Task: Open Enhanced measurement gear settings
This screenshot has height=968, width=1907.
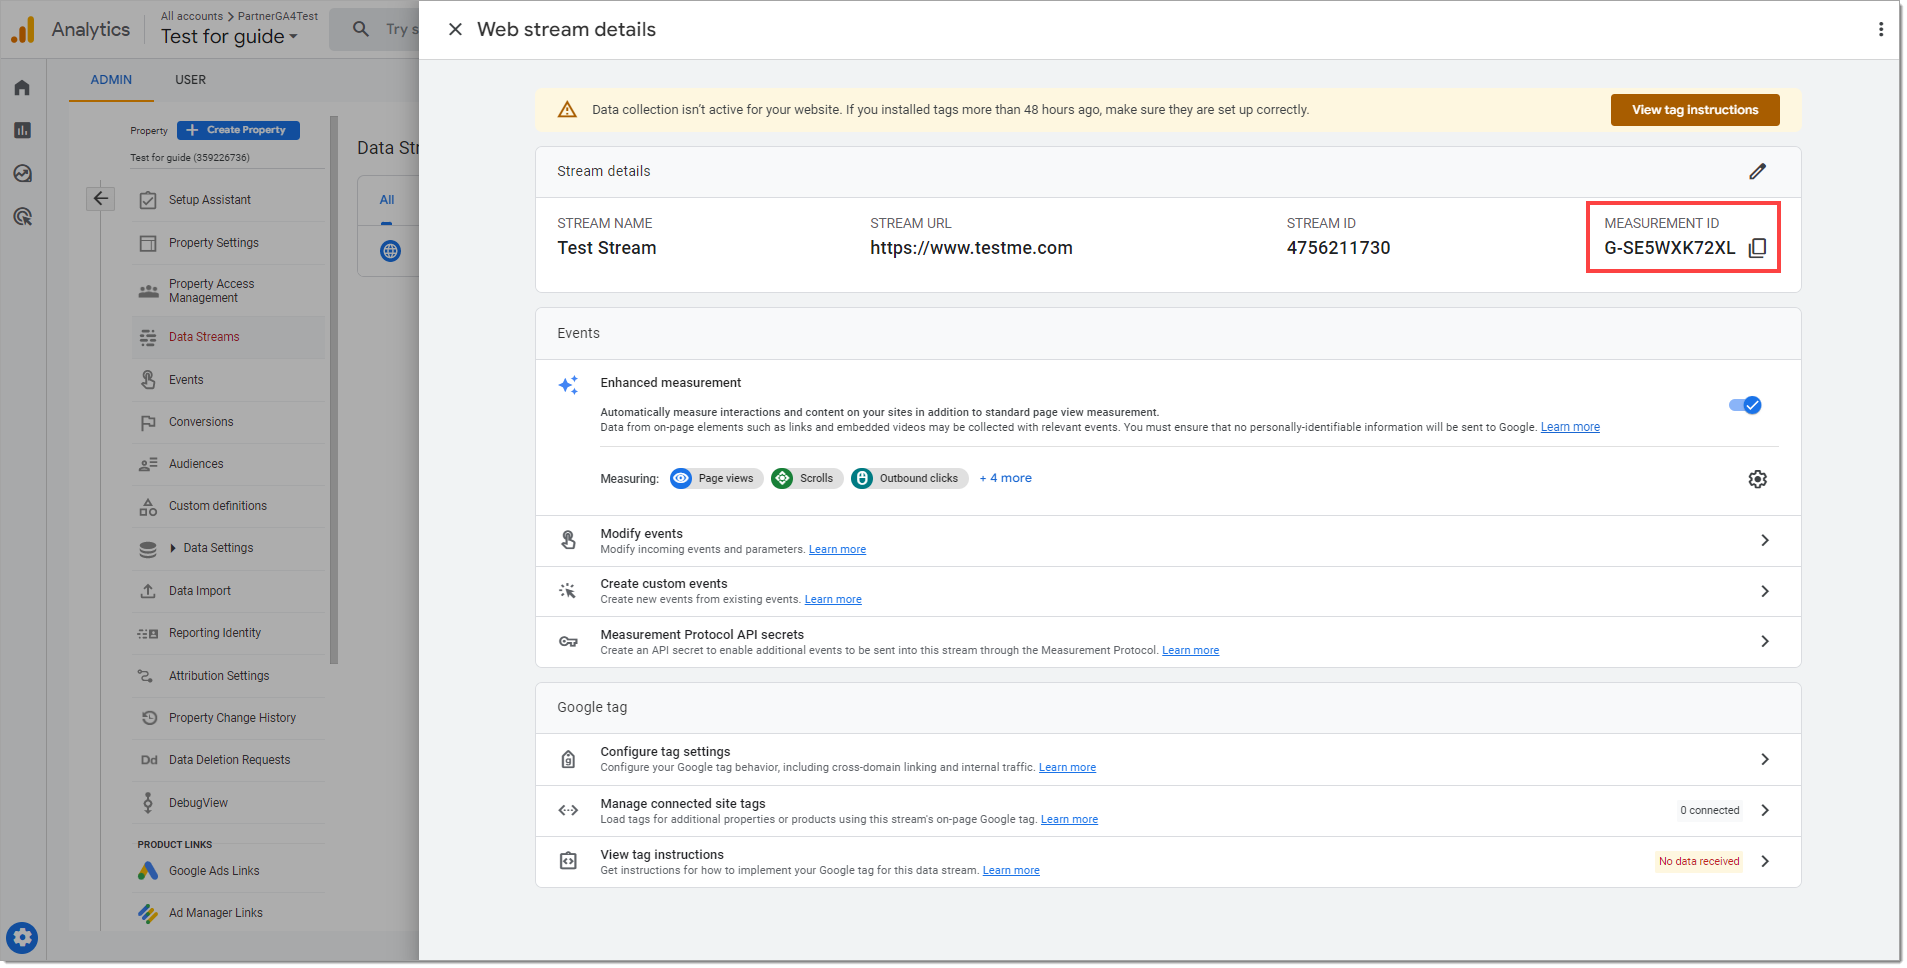Action: tap(1757, 479)
